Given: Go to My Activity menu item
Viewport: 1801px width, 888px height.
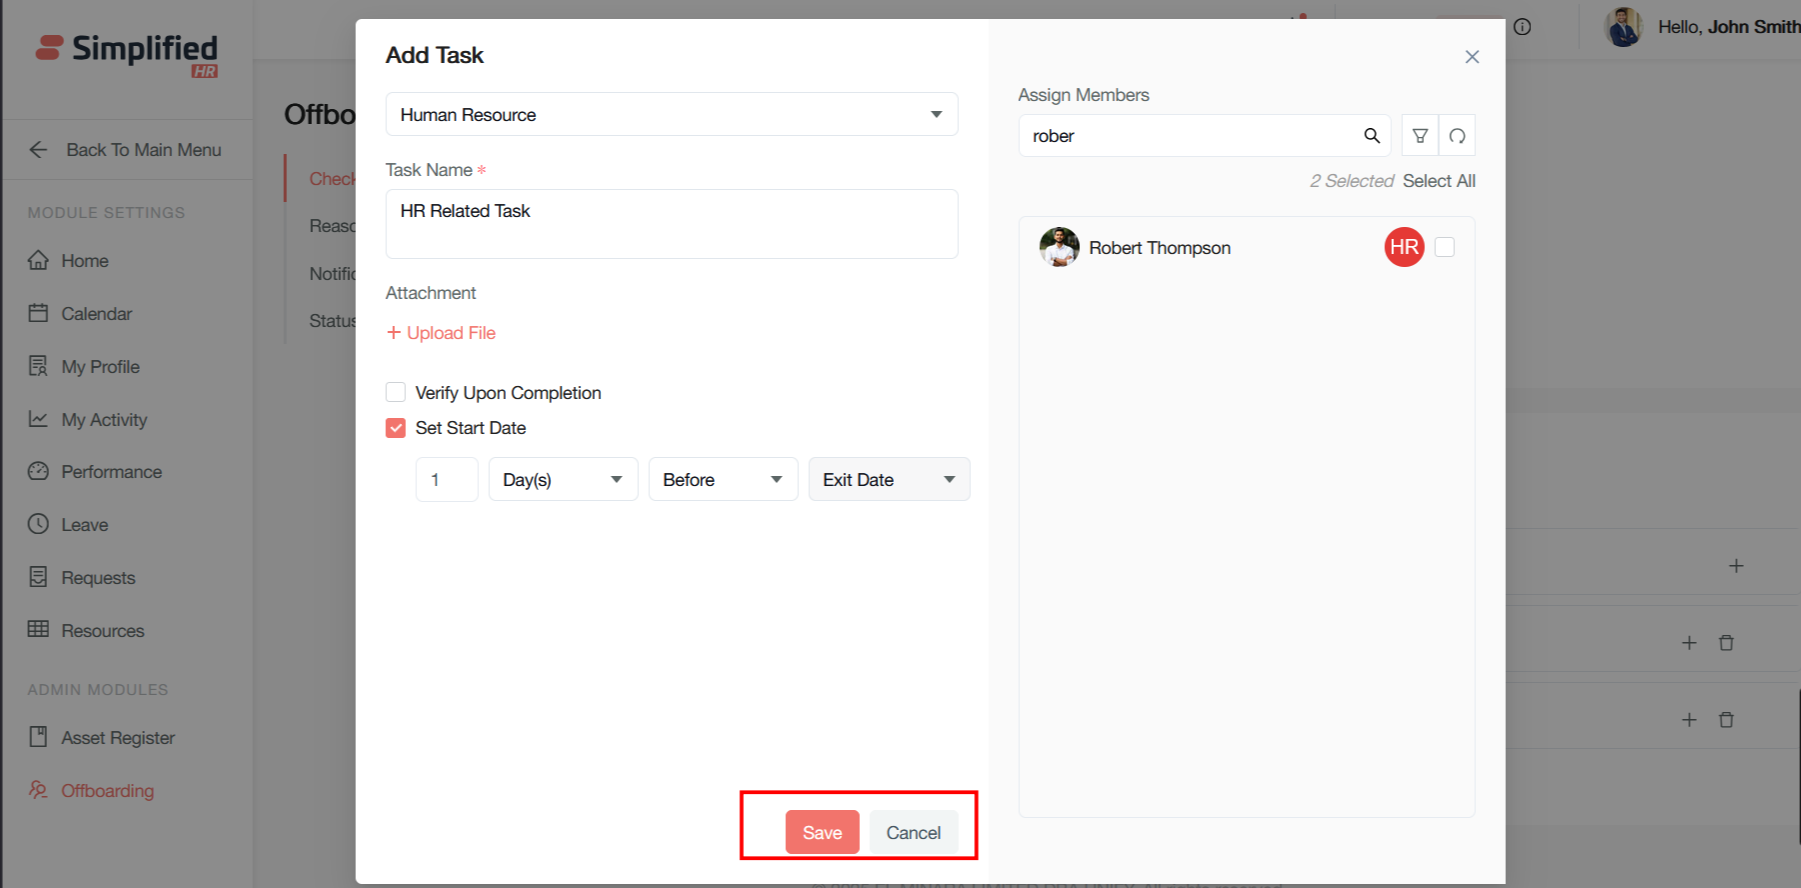Looking at the screenshot, I should coord(104,420).
